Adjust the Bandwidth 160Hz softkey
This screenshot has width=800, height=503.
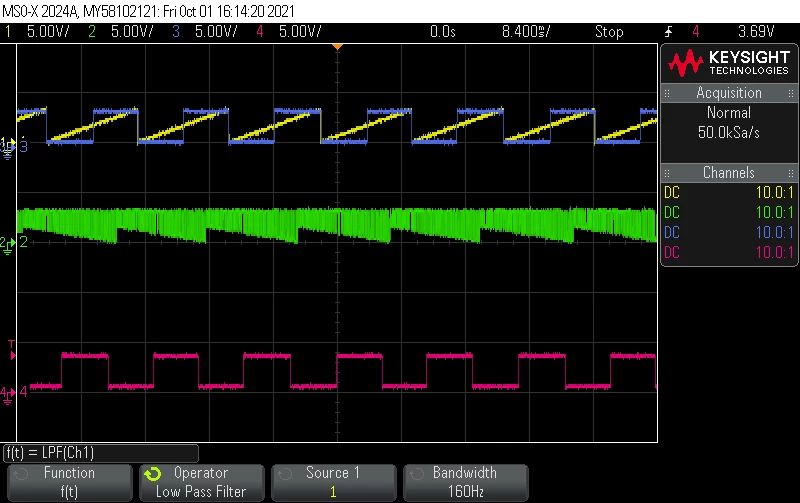(466, 483)
